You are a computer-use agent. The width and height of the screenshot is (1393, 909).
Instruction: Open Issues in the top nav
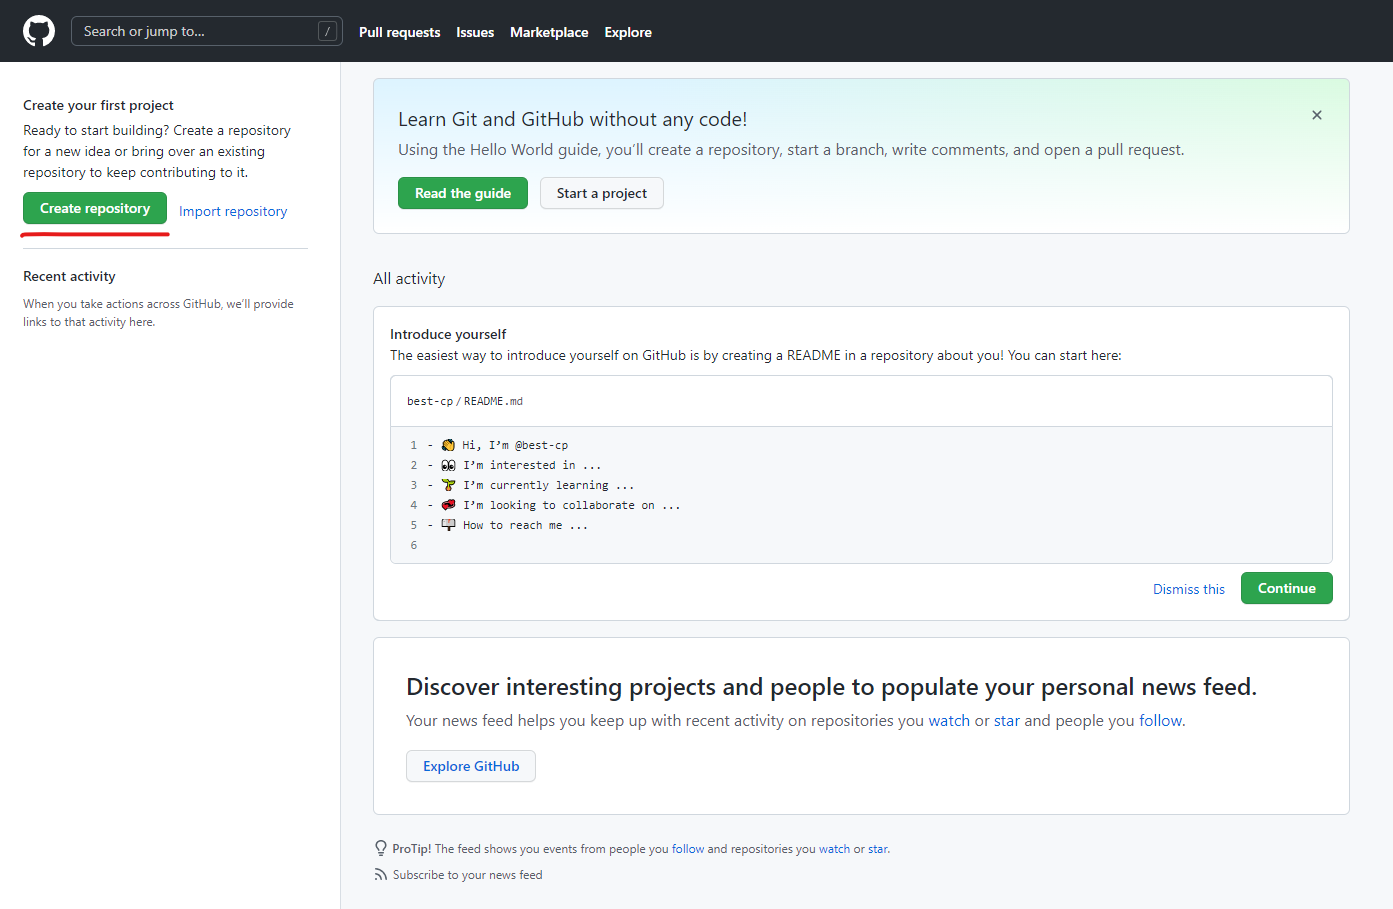[475, 32]
